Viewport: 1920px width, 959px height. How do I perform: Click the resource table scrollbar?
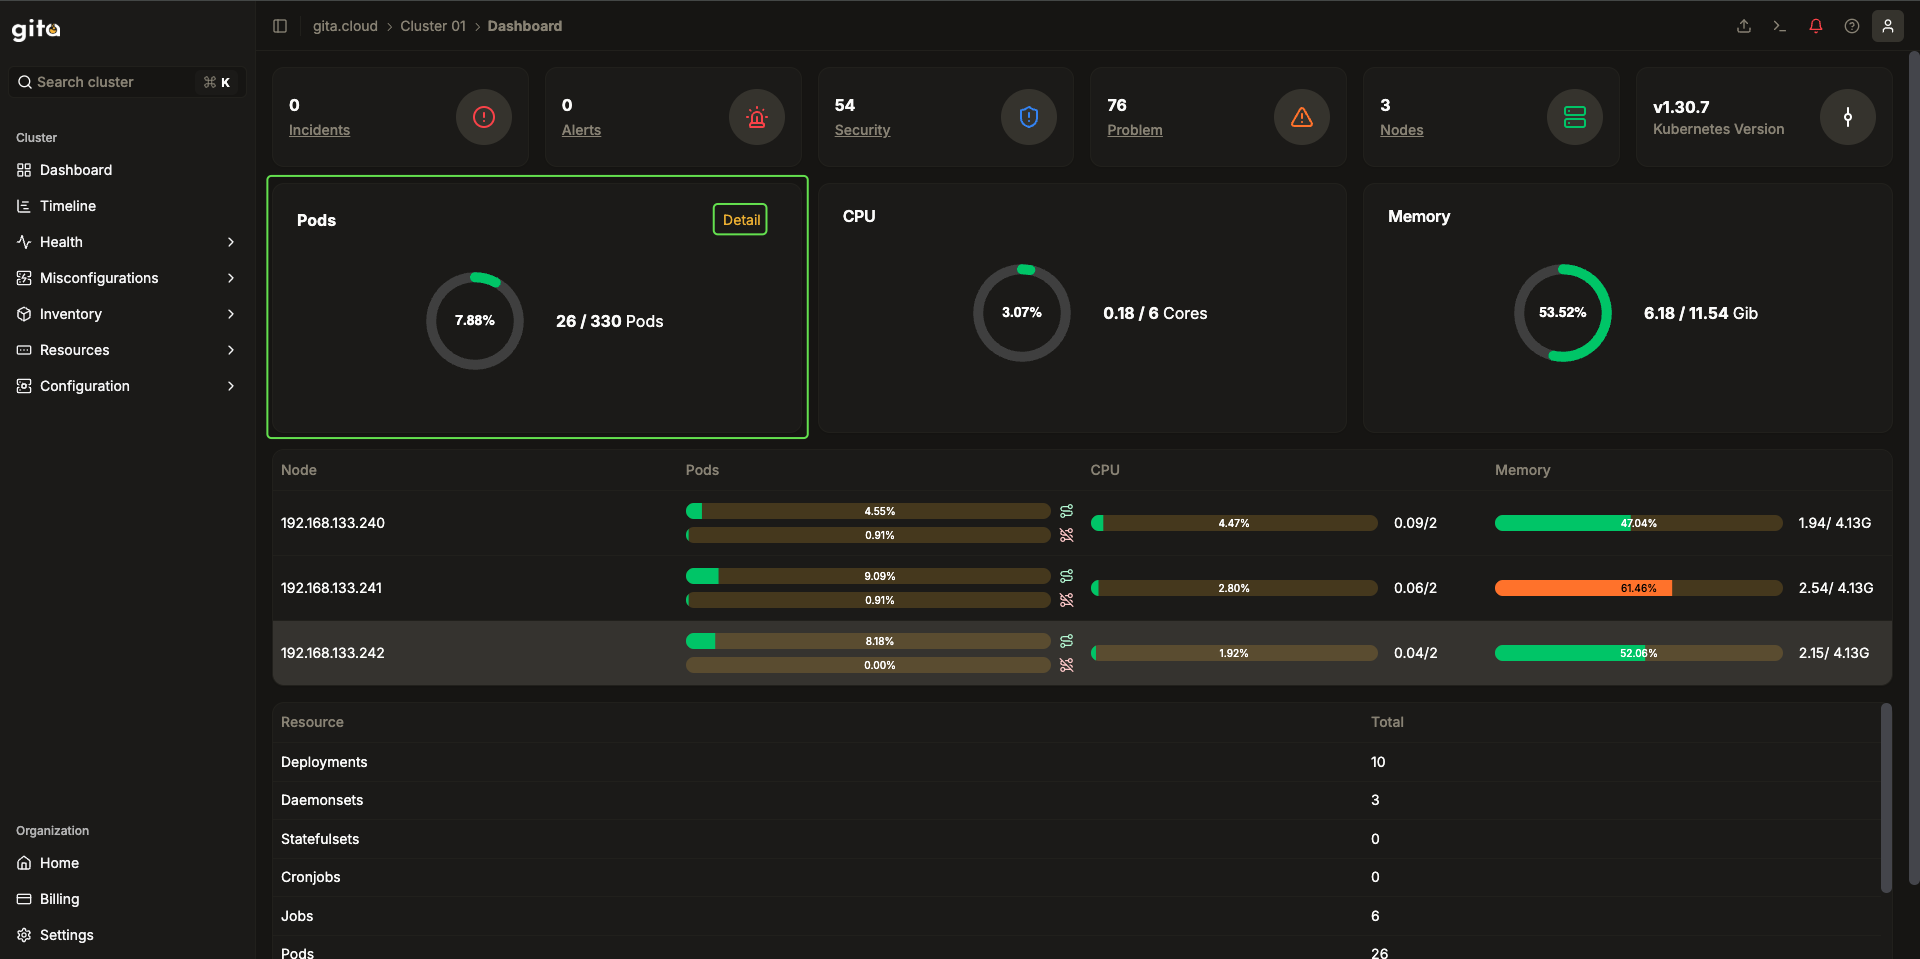tap(1886, 798)
